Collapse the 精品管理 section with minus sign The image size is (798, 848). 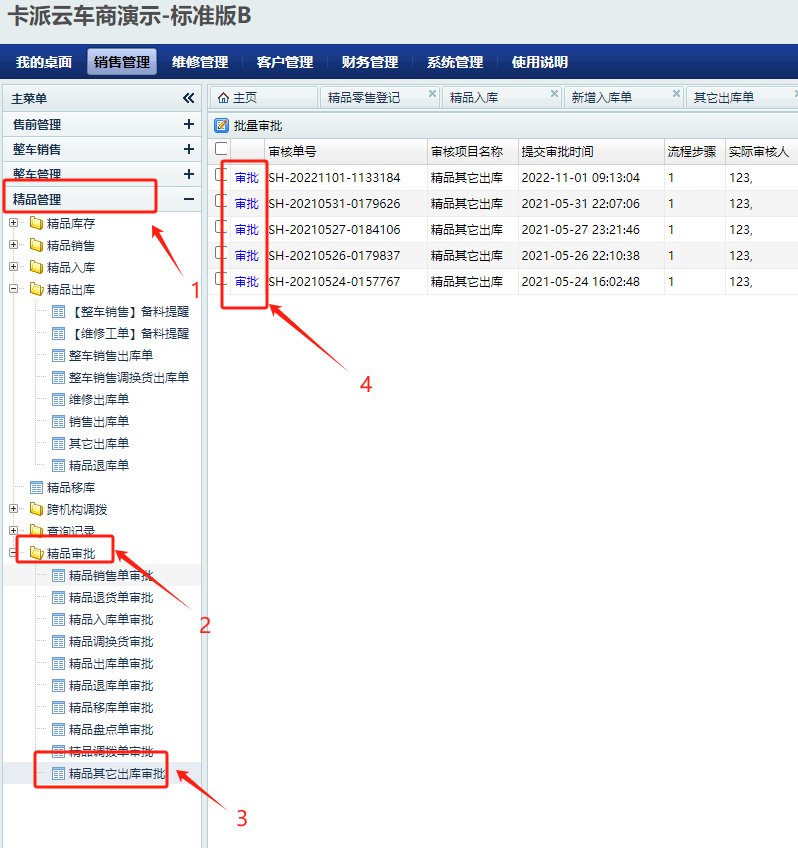[188, 200]
